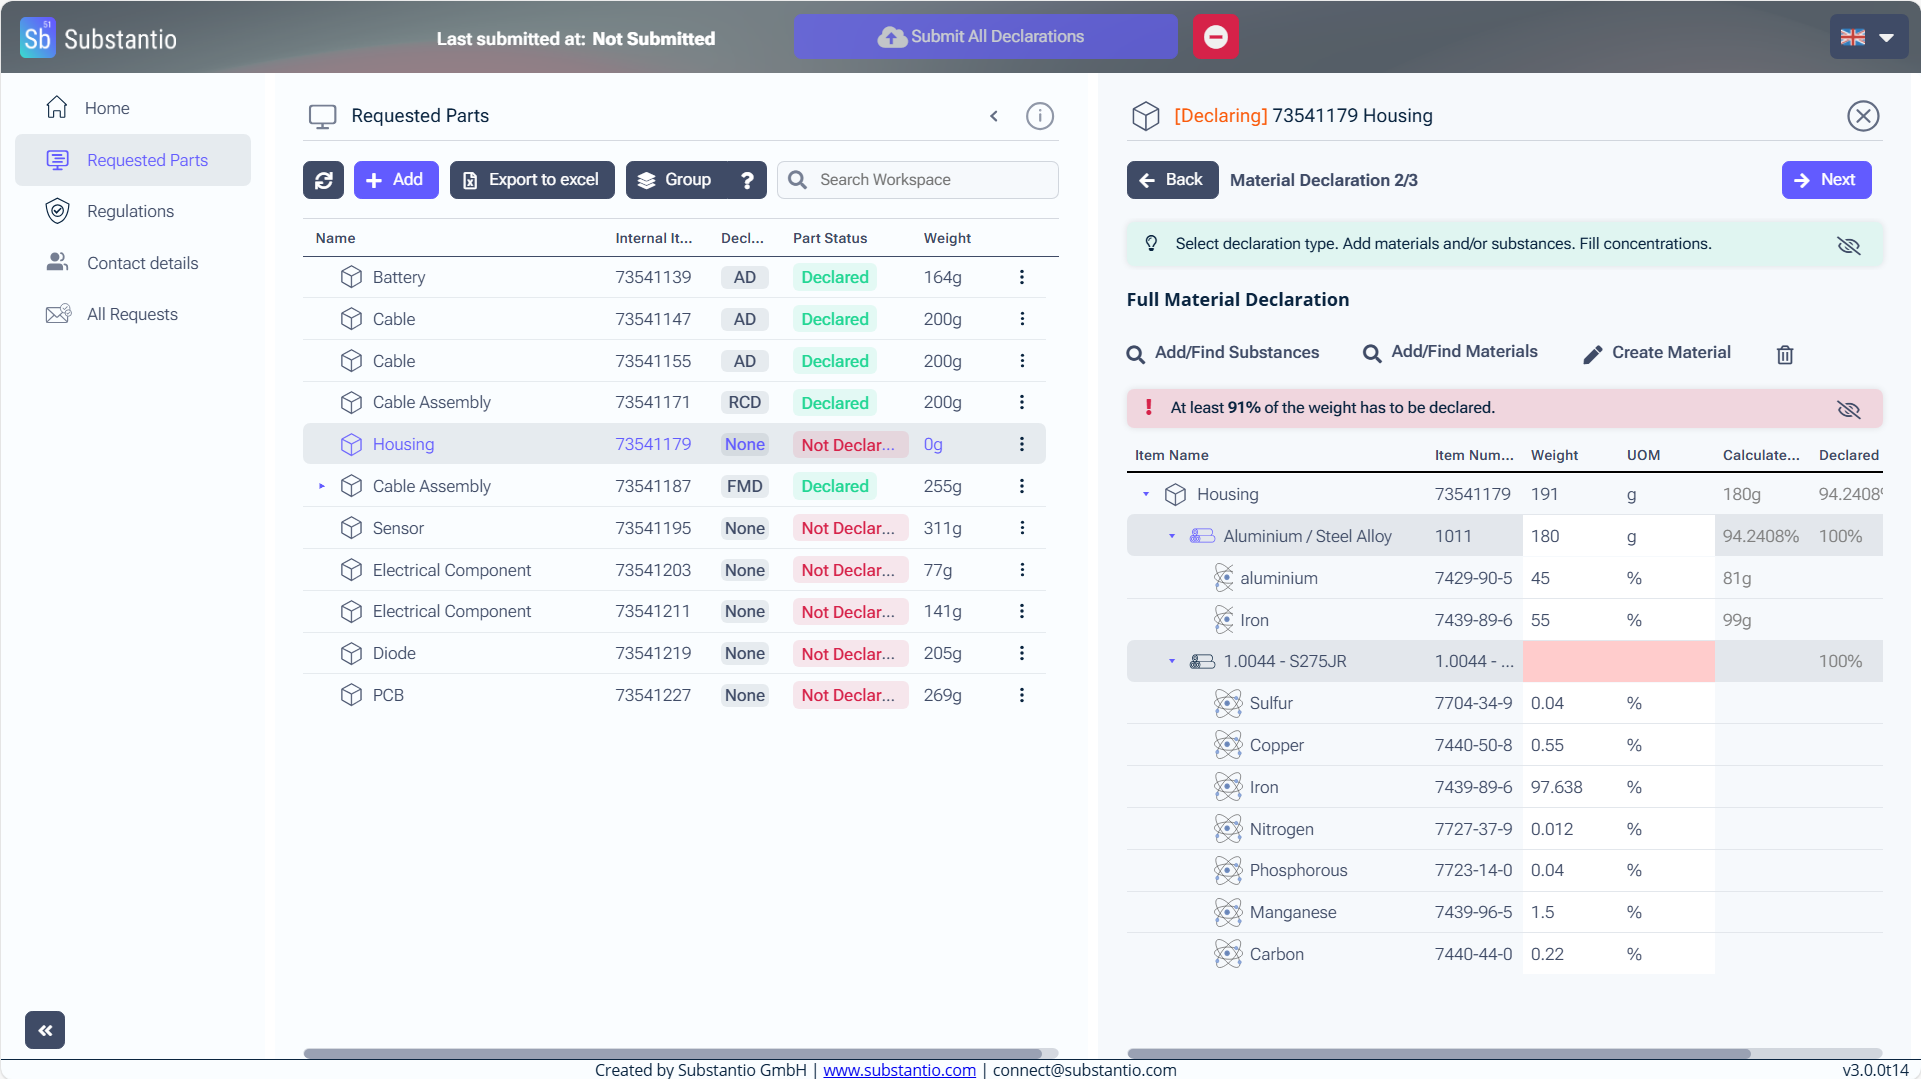Open three-dot menu for Battery row
1921x1079 pixels.
pyautogui.click(x=1021, y=277)
